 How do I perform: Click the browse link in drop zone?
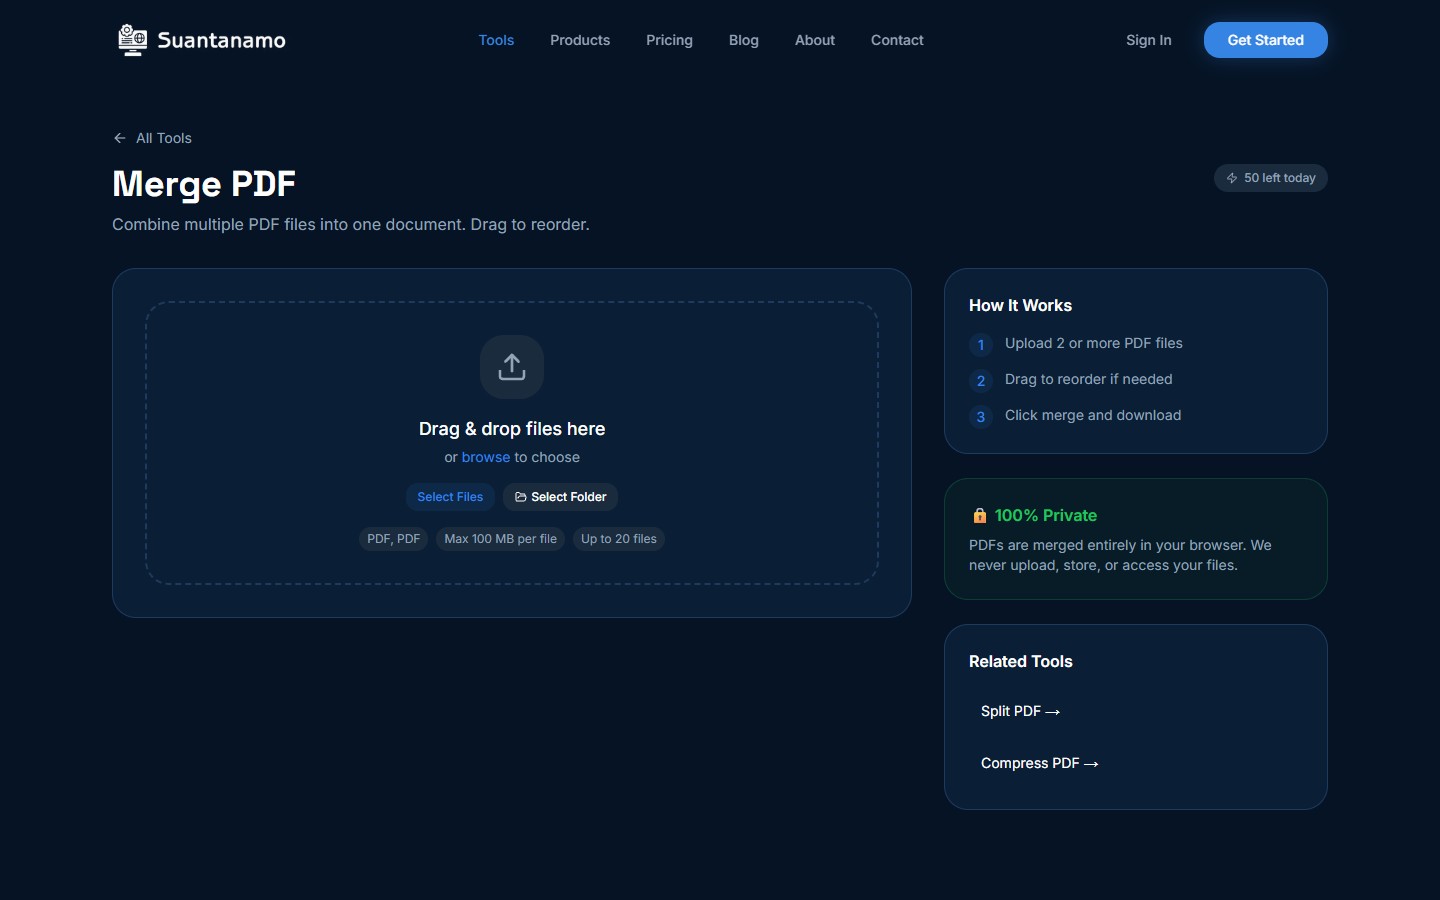coord(486,457)
